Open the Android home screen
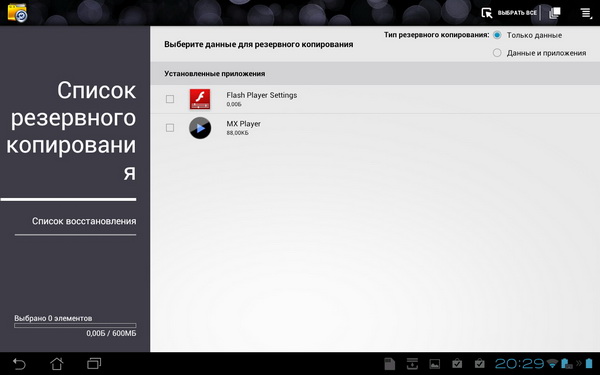The width and height of the screenshot is (600, 375). click(x=57, y=364)
